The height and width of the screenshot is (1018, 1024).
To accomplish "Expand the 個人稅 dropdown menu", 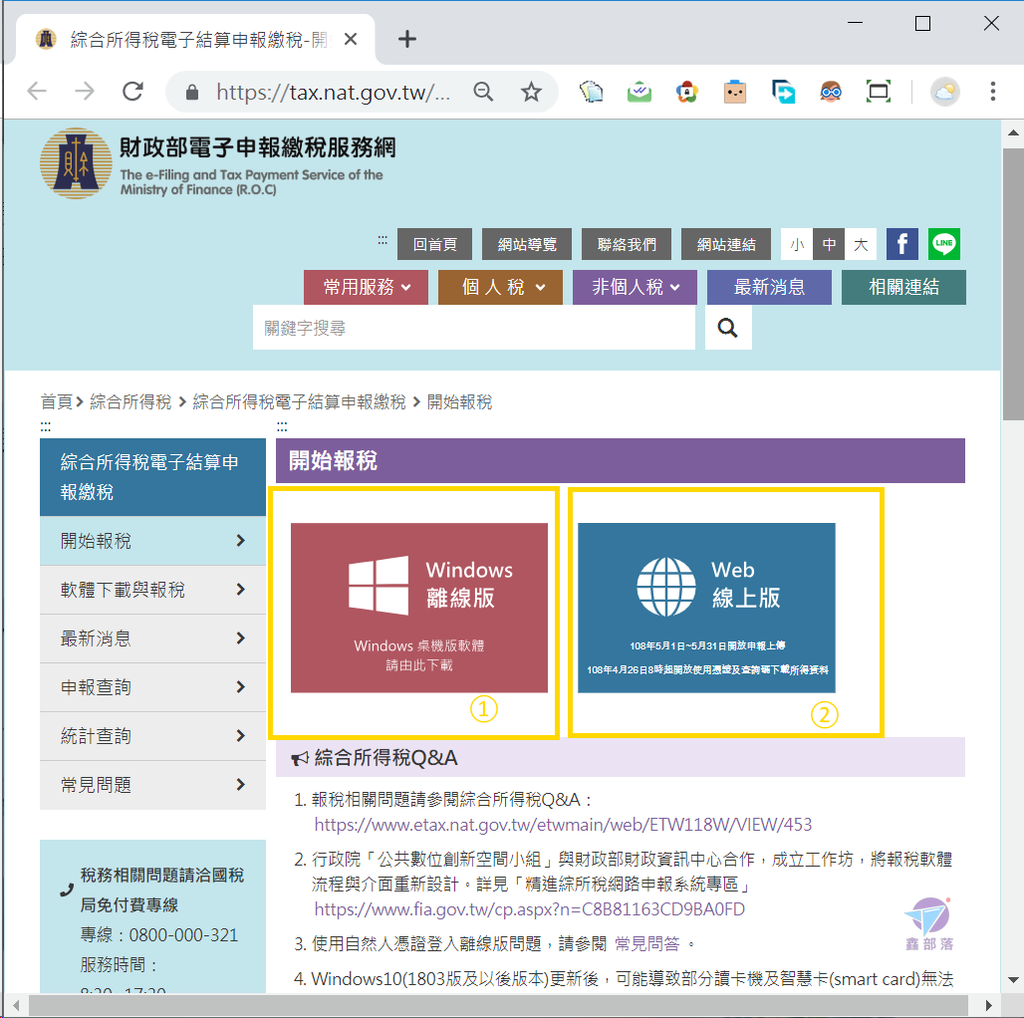I will pos(500,287).
